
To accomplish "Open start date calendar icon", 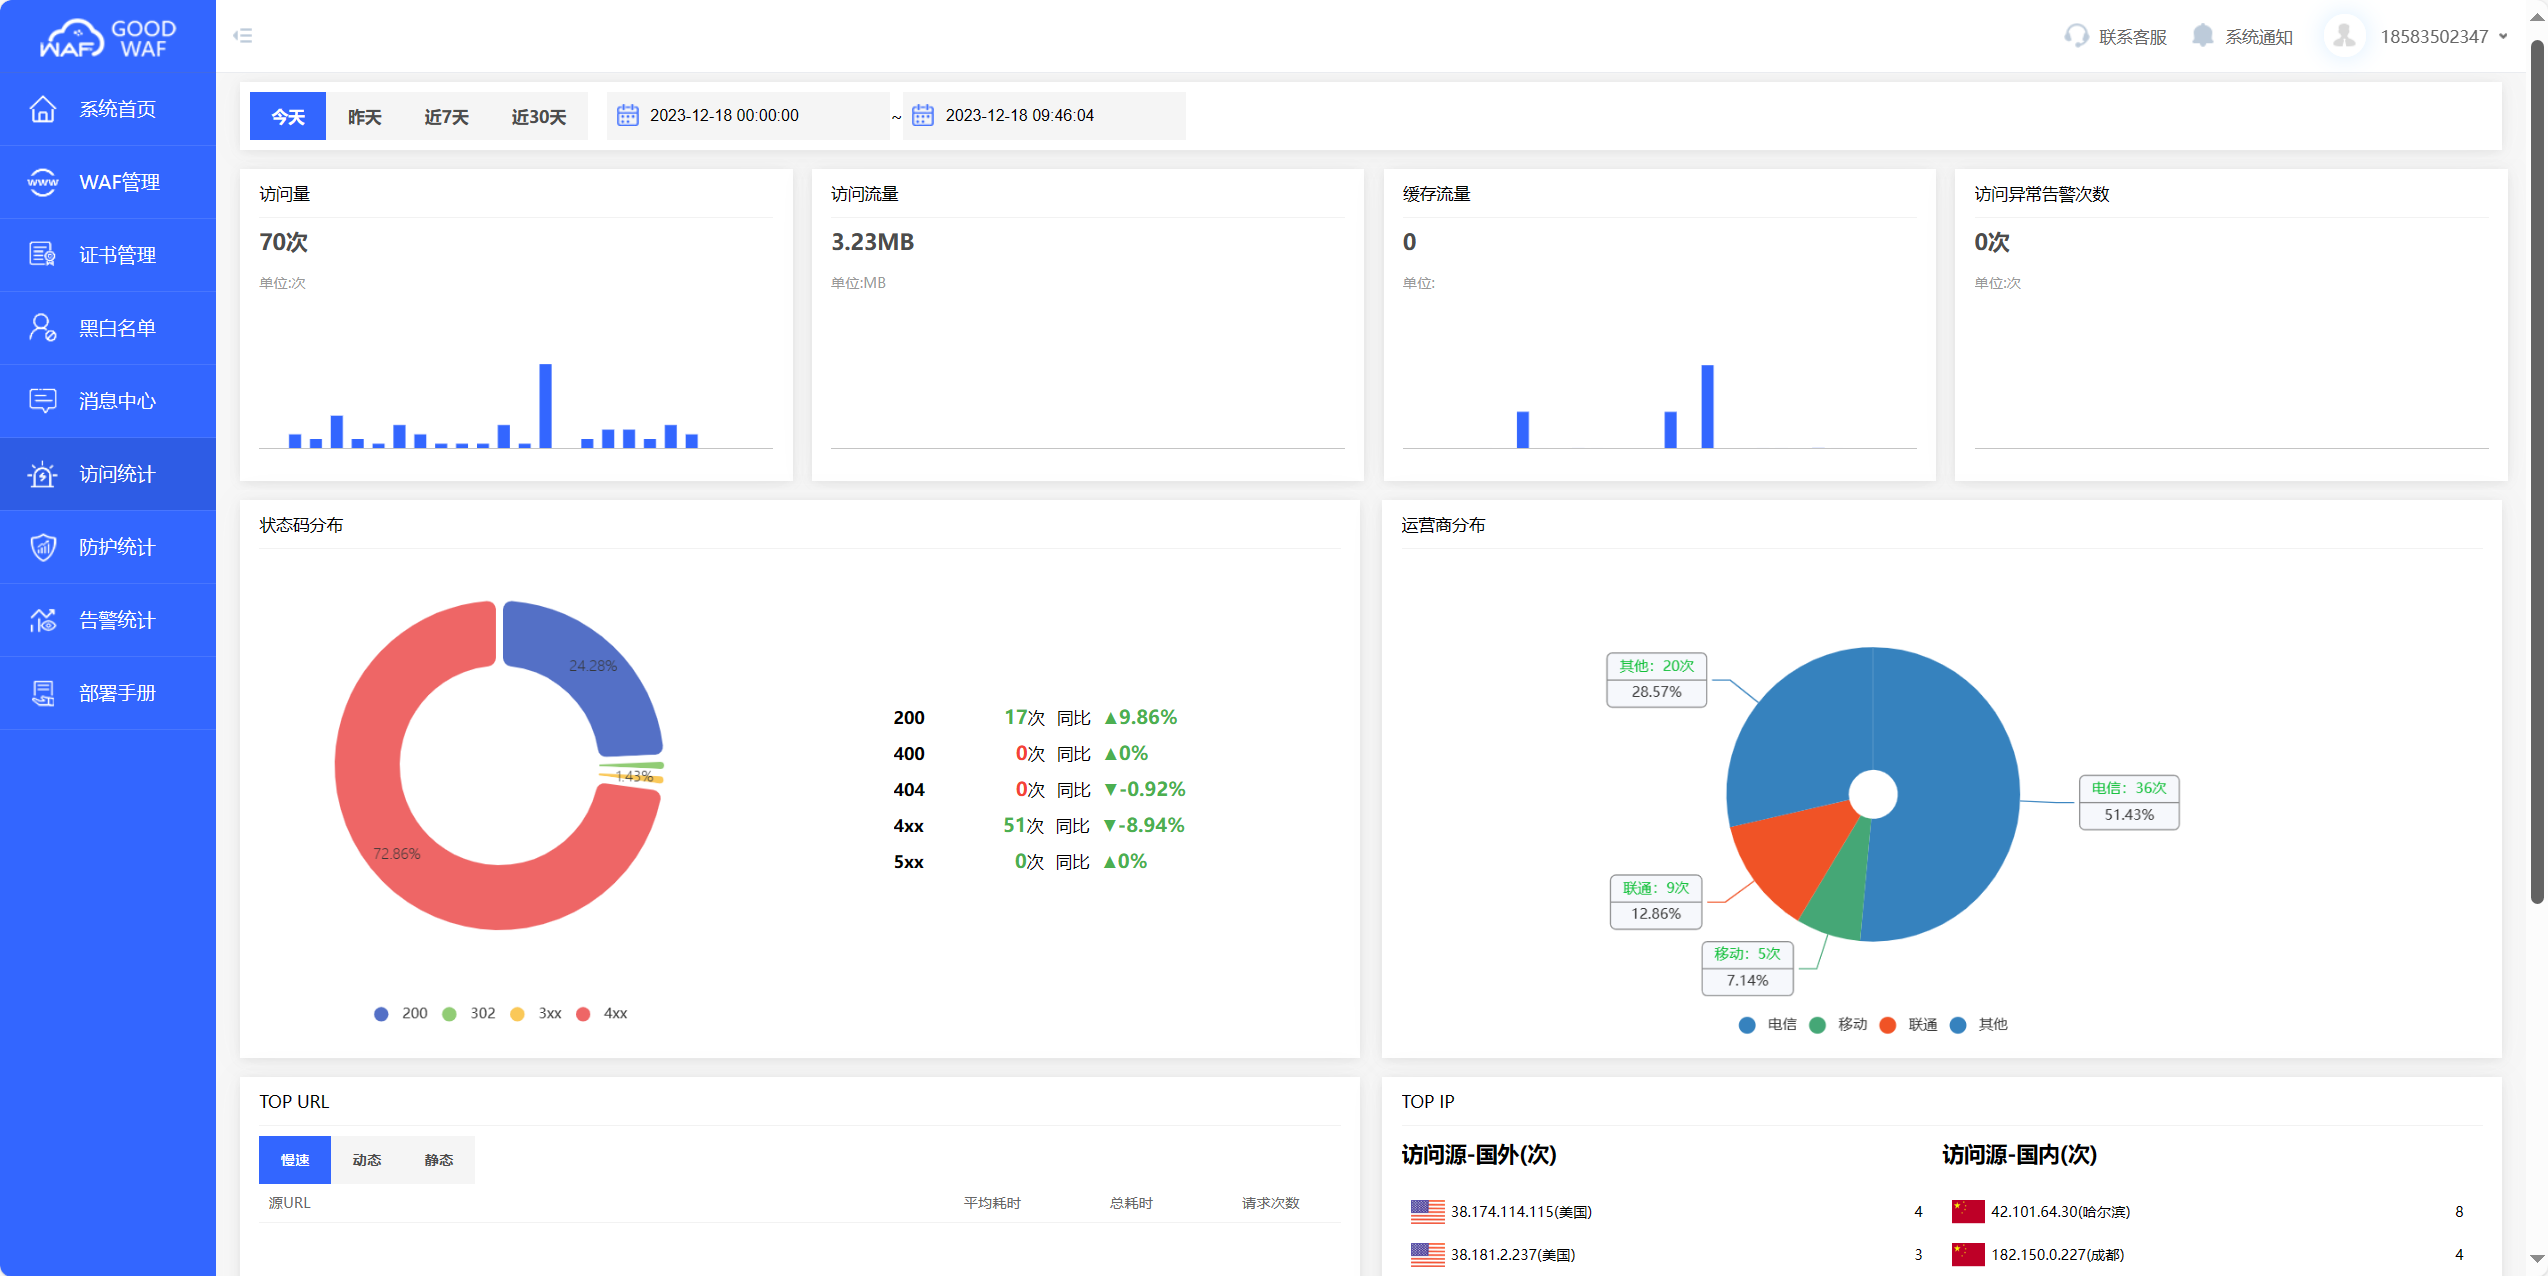I will [x=628, y=116].
